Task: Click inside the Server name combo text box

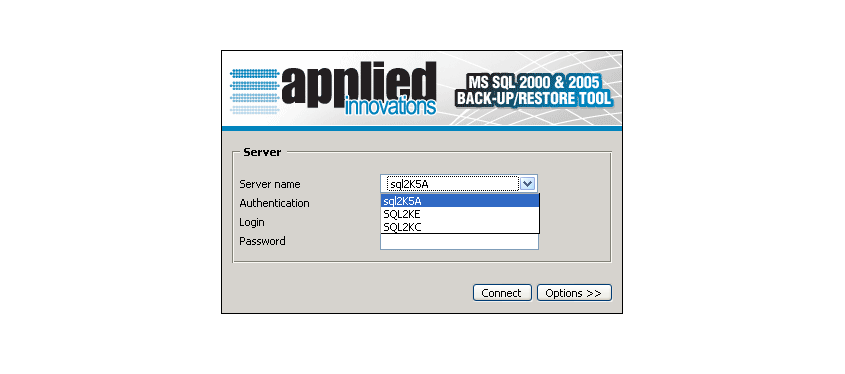Action: click(x=451, y=184)
